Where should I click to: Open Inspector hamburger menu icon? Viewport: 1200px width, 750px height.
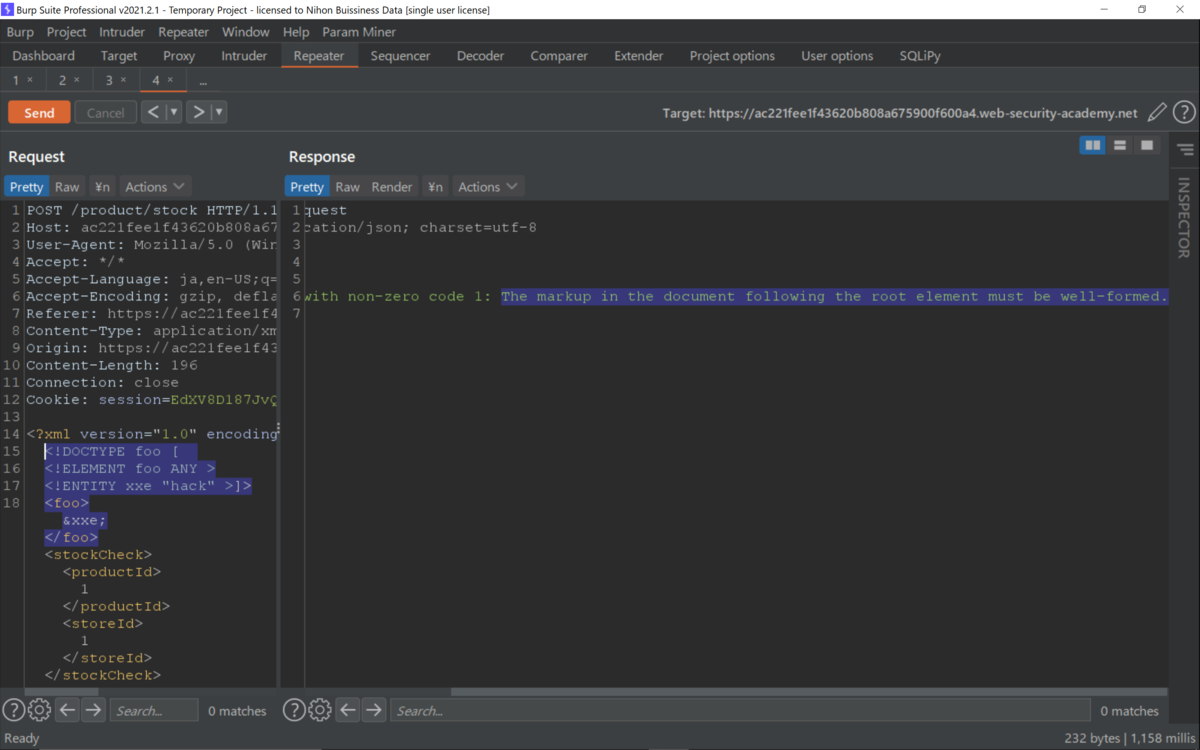[1185, 150]
